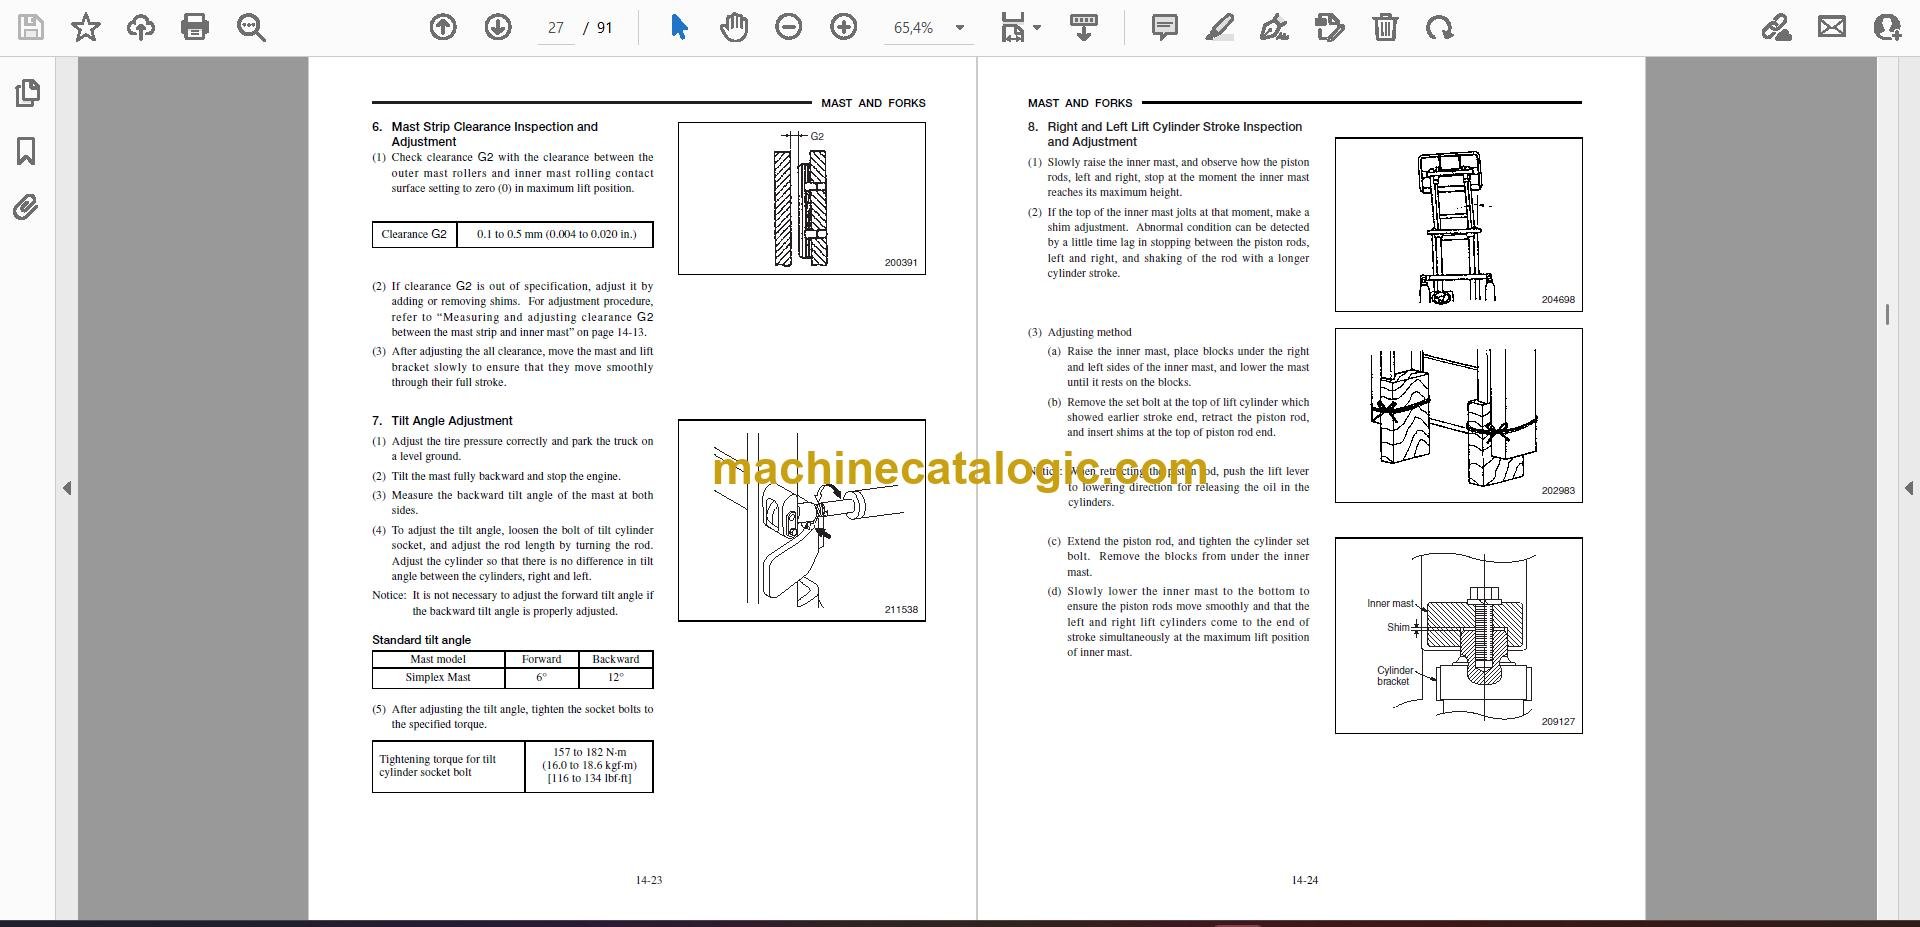Screen dimensions: 1920x927
Task: Click the vertical scrollbar thumb
Action: click(1887, 314)
